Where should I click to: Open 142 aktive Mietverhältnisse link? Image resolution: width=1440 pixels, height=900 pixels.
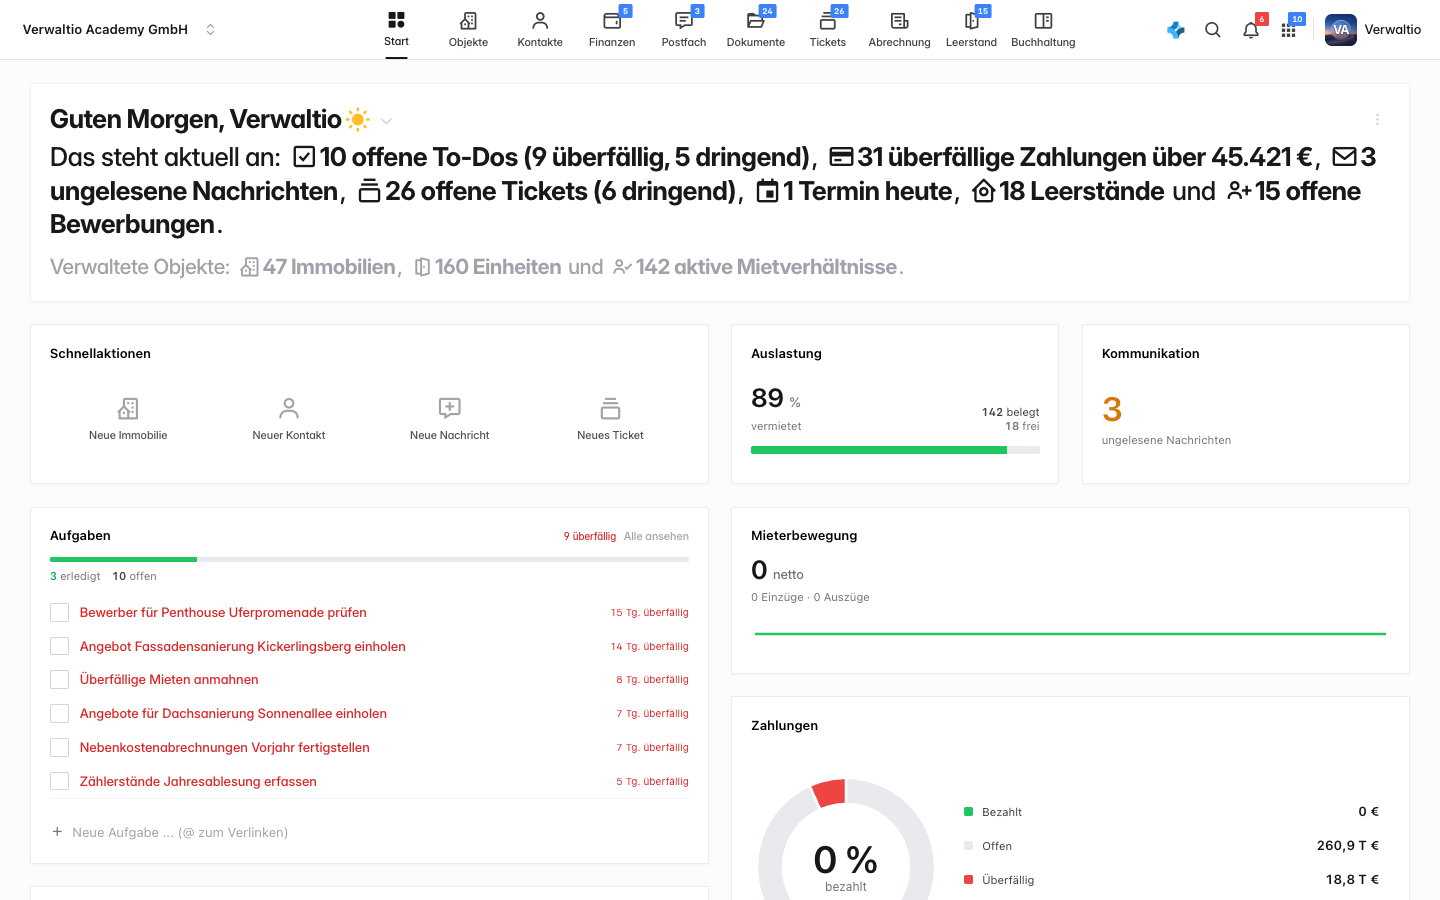[x=755, y=267]
